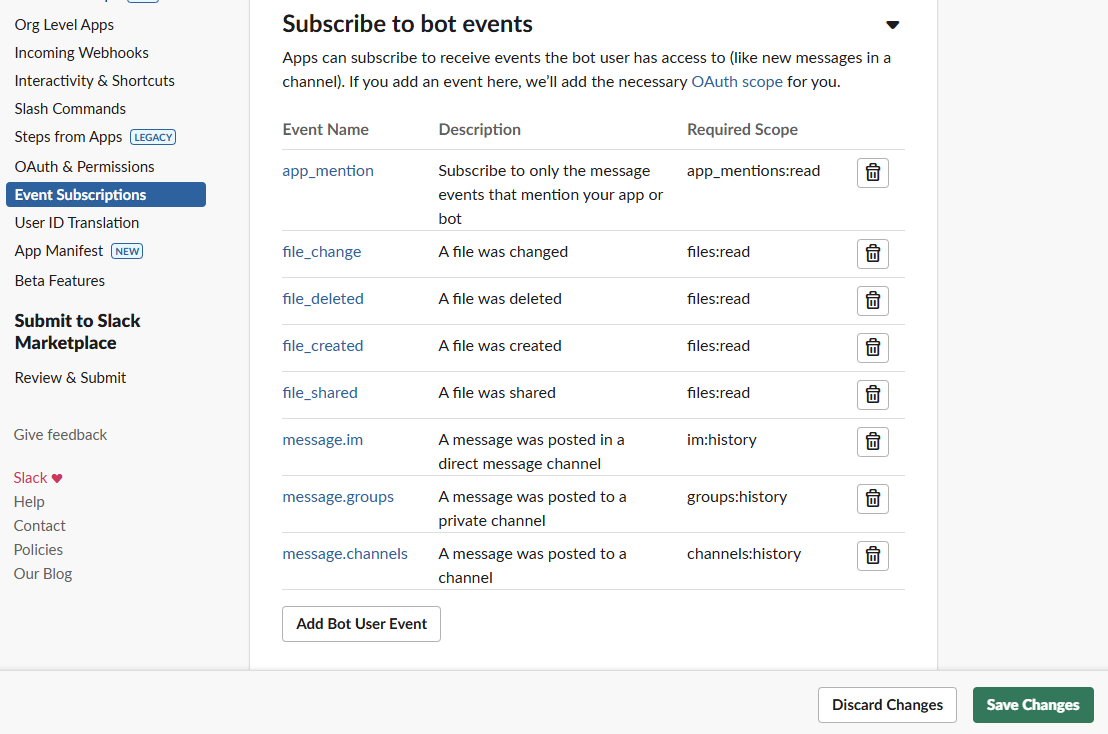
Task: Open User ID Translation page
Action: coord(77,223)
